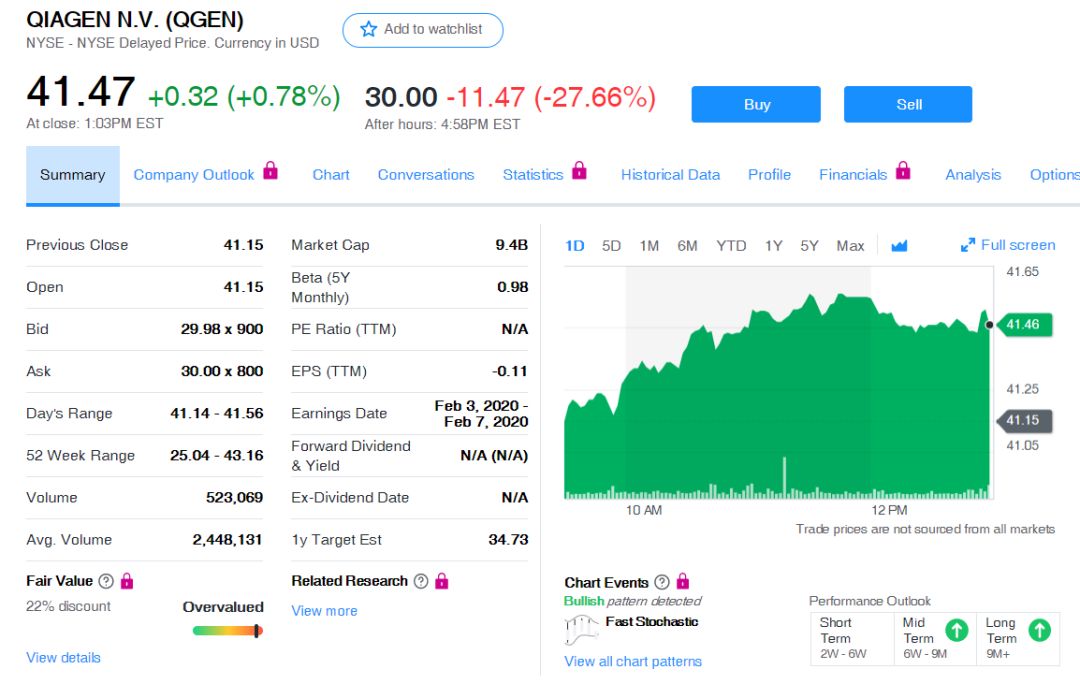Click the 52 Week Range value
1080x684 pixels.
tap(217, 455)
